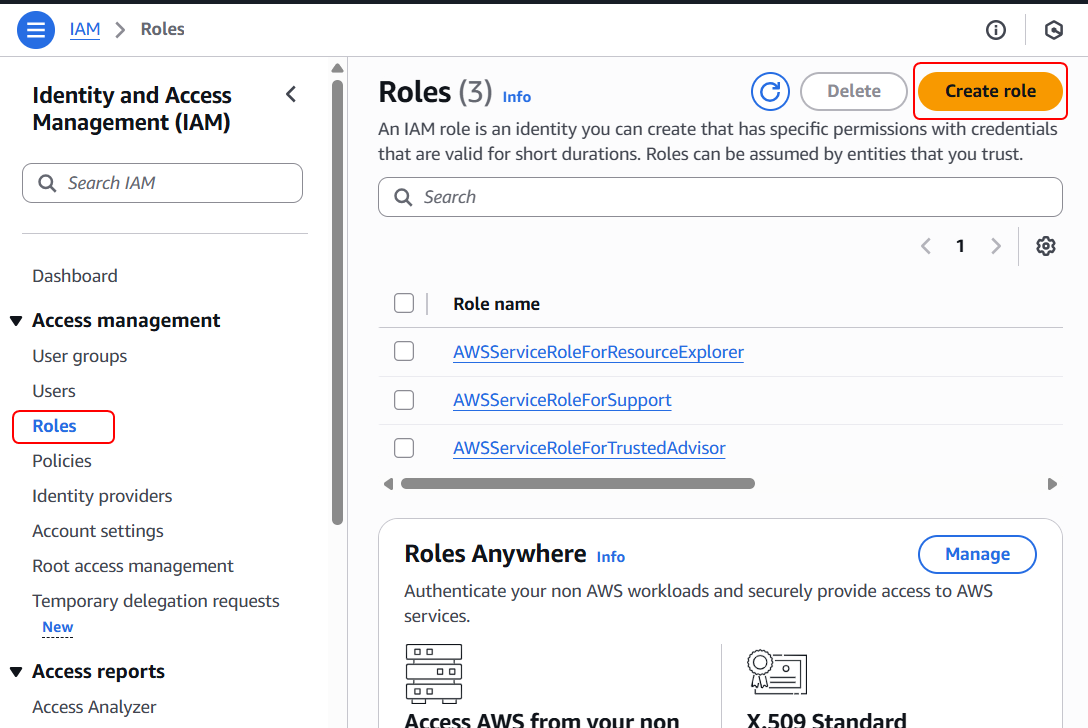Select the AWSServiceRoleForTrustedAdvisor checkbox
The image size is (1088, 728).
(x=404, y=447)
